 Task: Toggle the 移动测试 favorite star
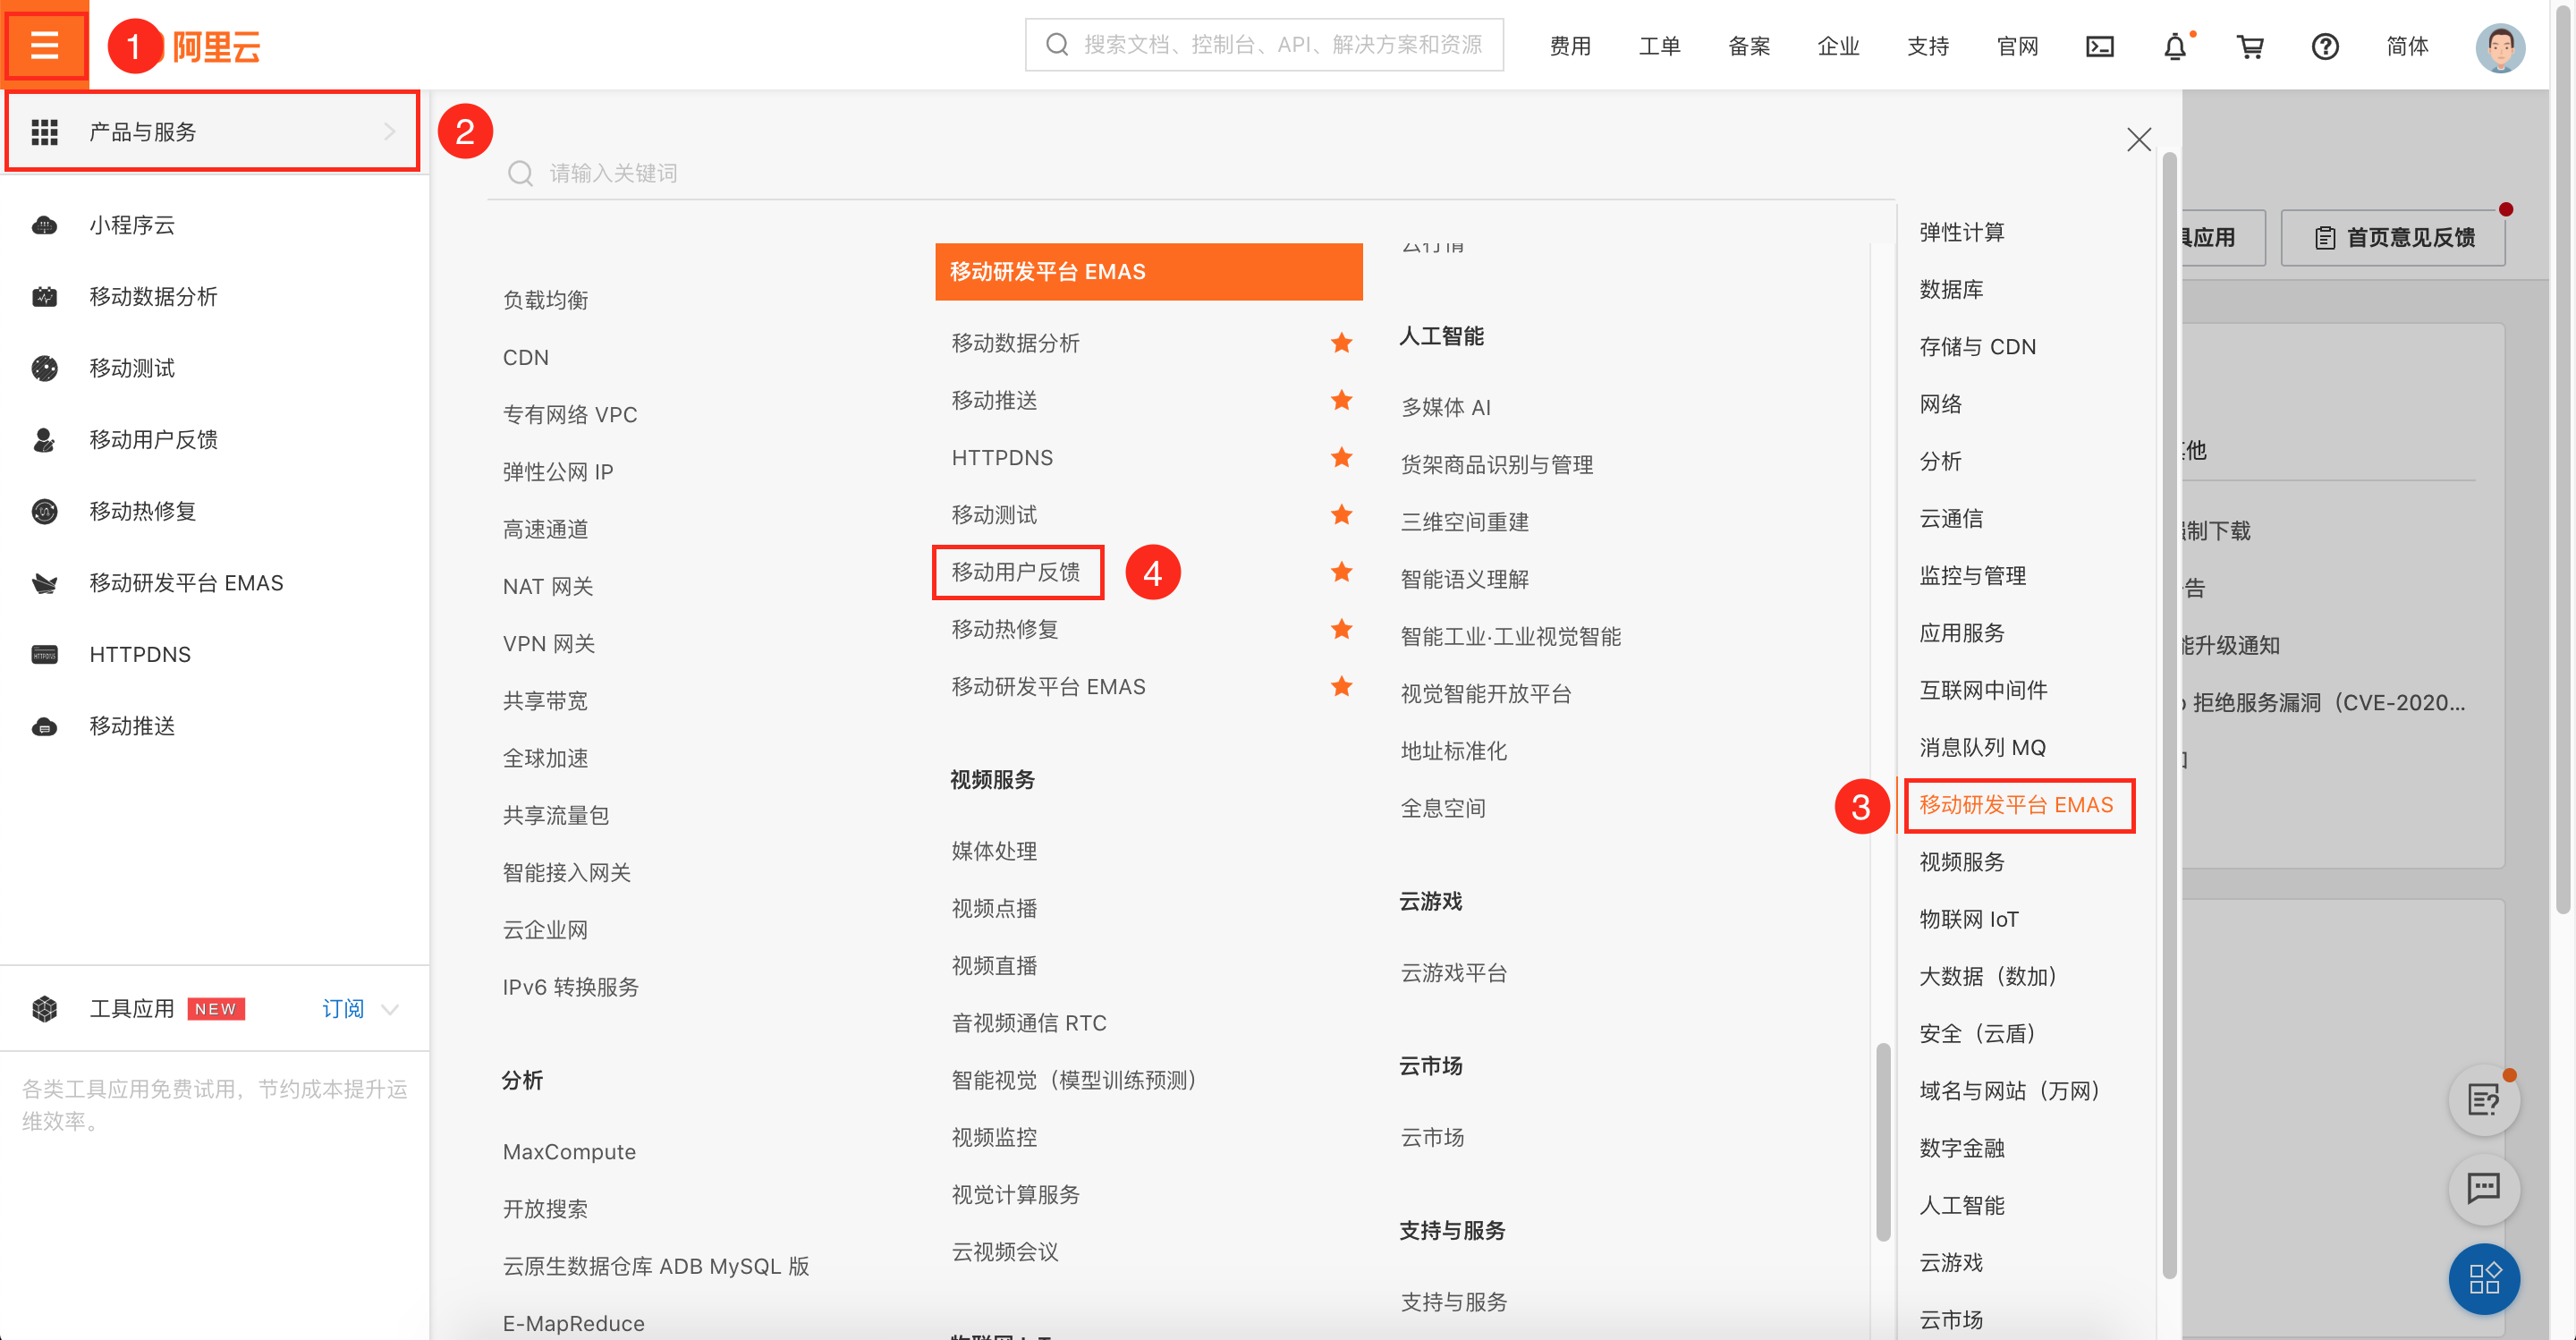pos(1341,514)
